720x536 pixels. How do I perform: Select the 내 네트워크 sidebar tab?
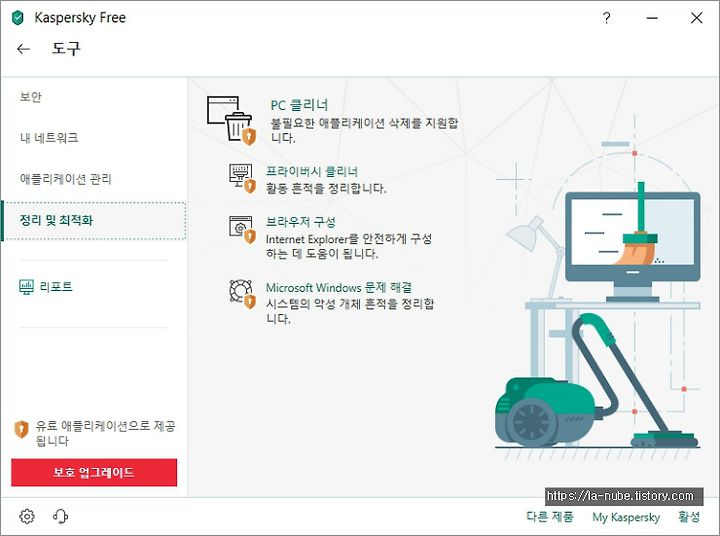(x=49, y=137)
